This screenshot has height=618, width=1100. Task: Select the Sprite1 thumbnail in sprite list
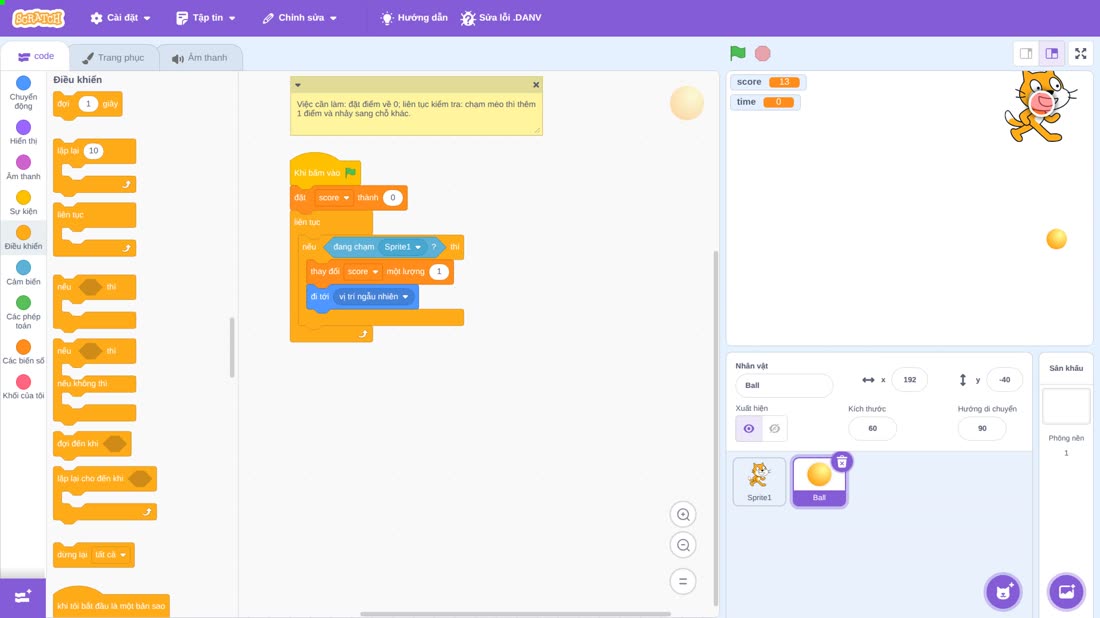759,481
